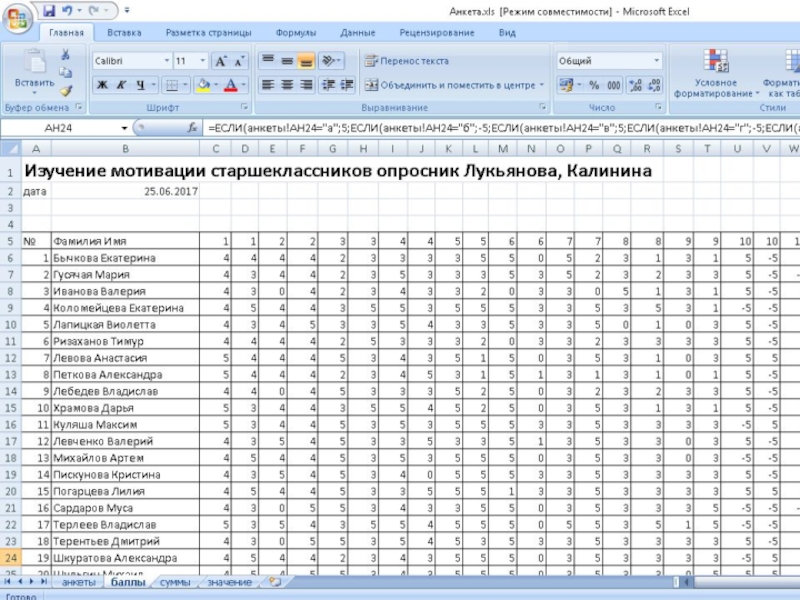Click the Save icon in quick access toolbar
The image size is (800, 600).
[x=48, y=11]
